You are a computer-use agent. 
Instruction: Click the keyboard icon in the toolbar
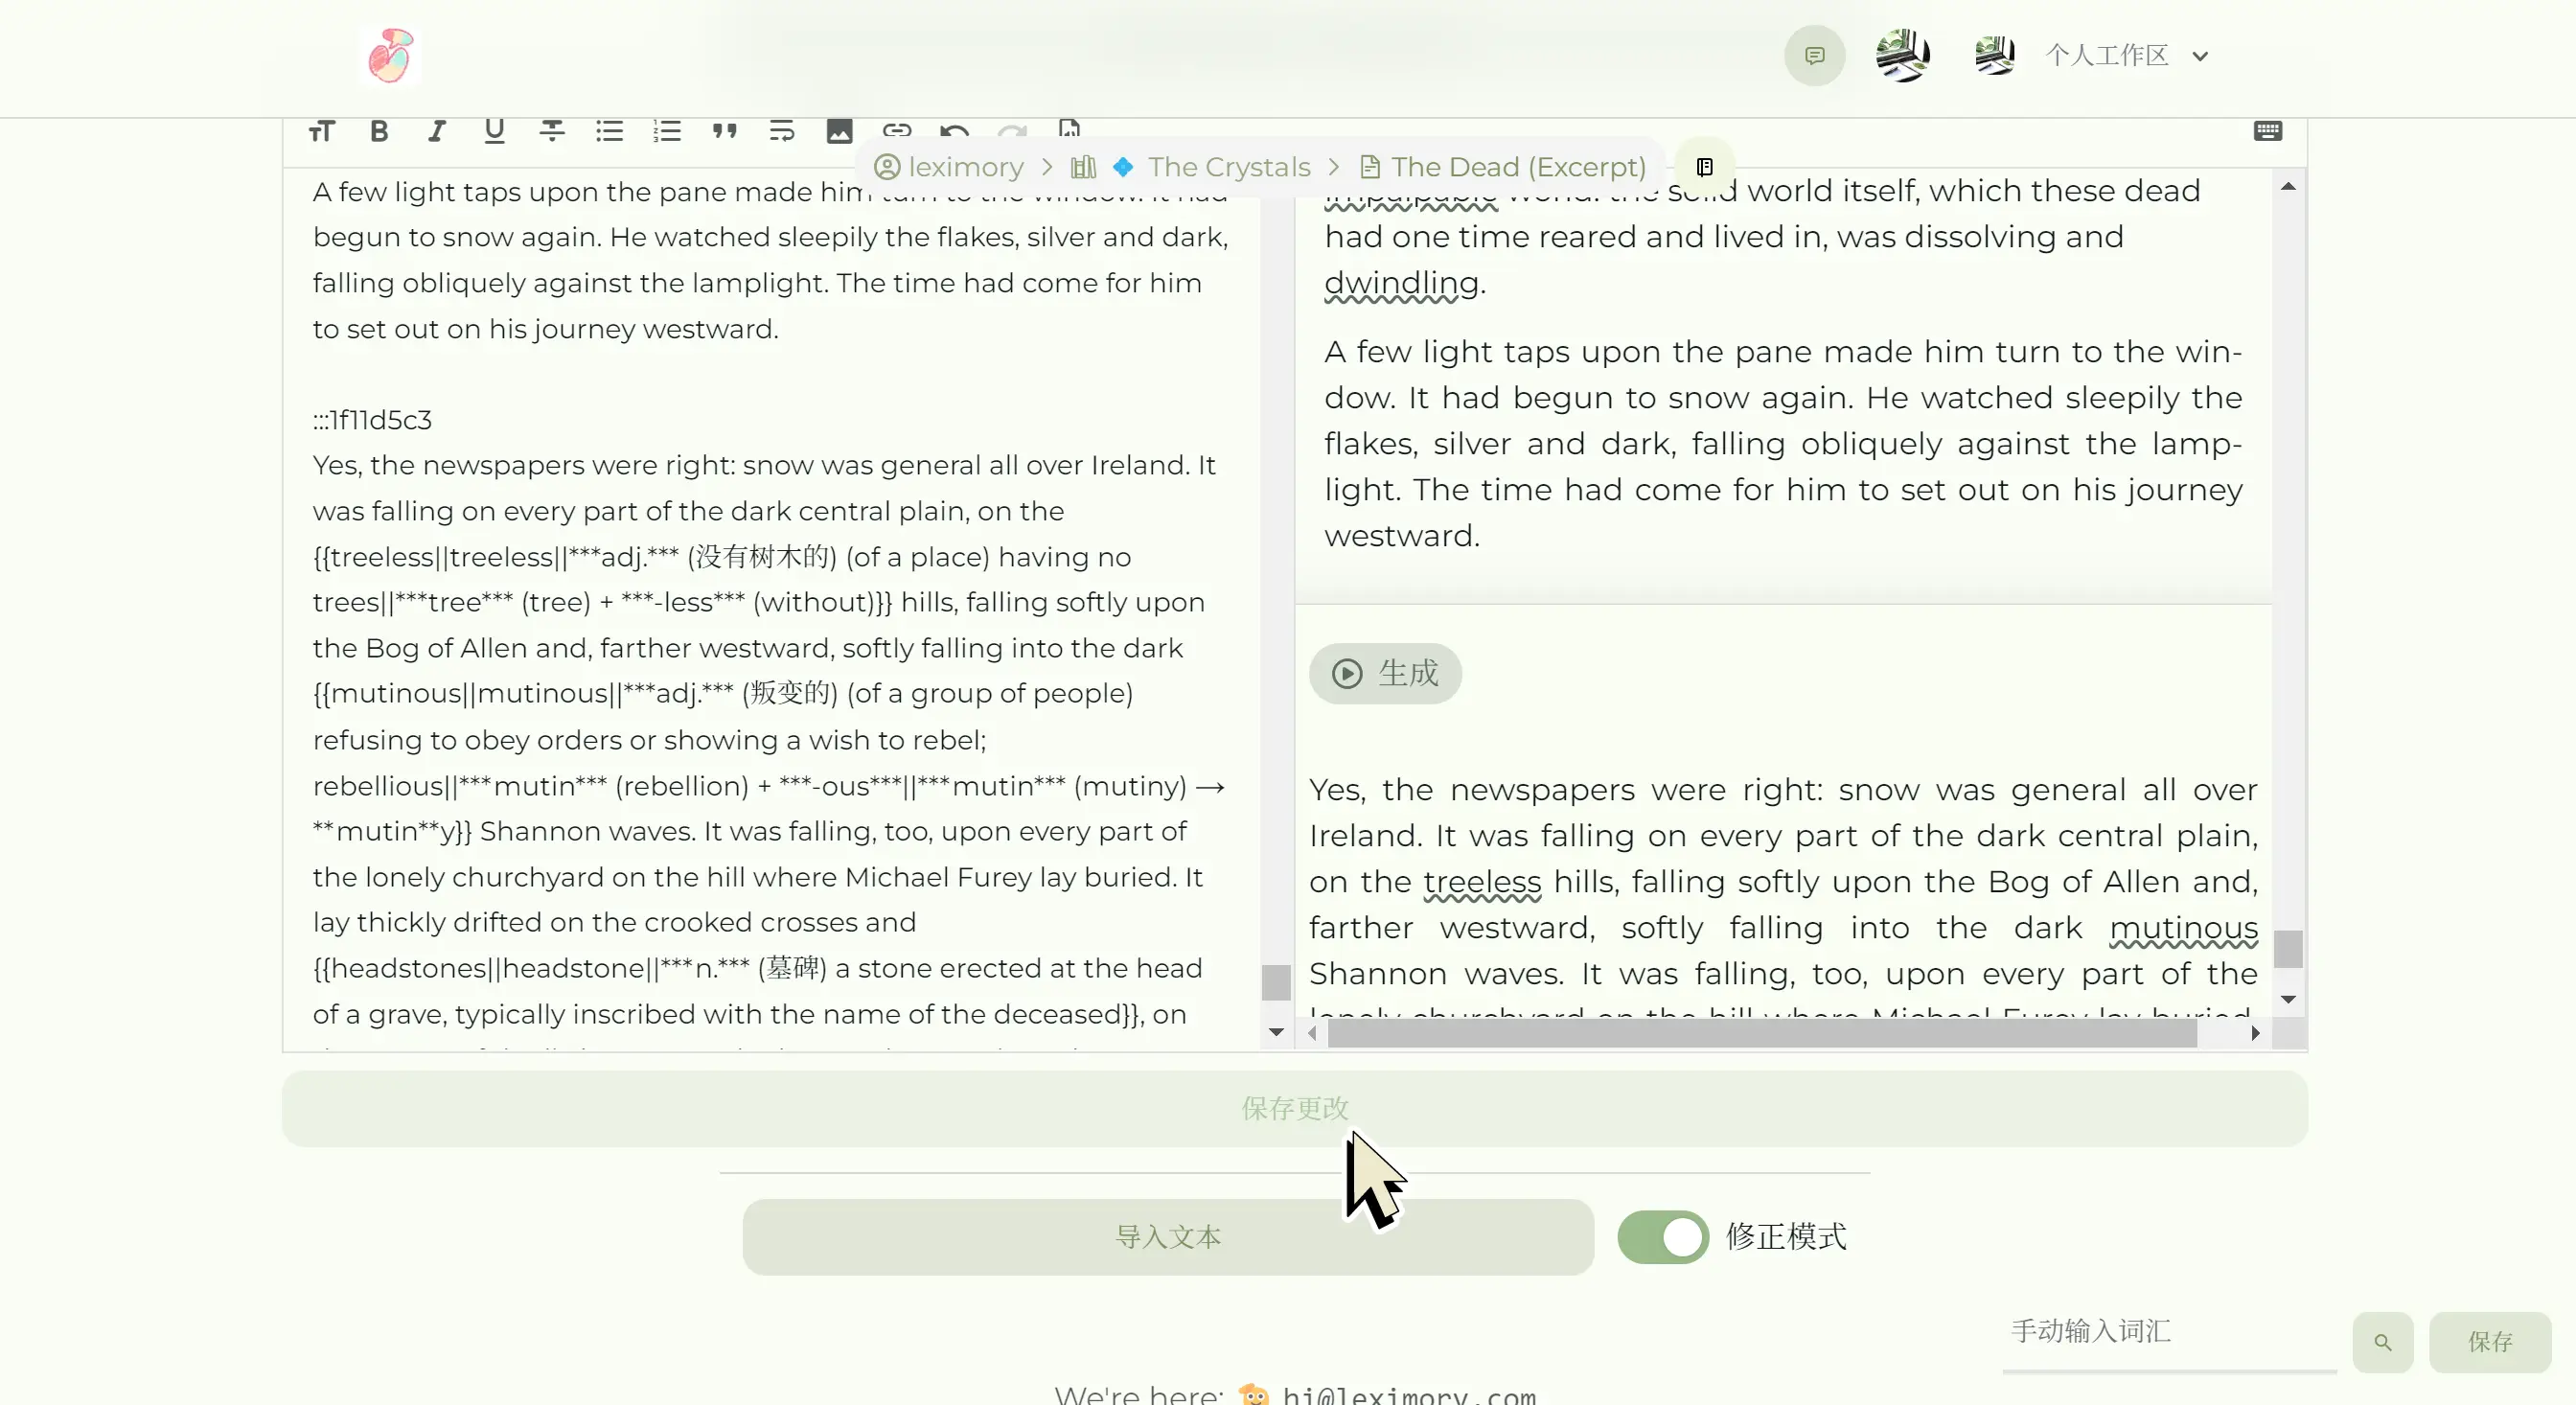2267,131
